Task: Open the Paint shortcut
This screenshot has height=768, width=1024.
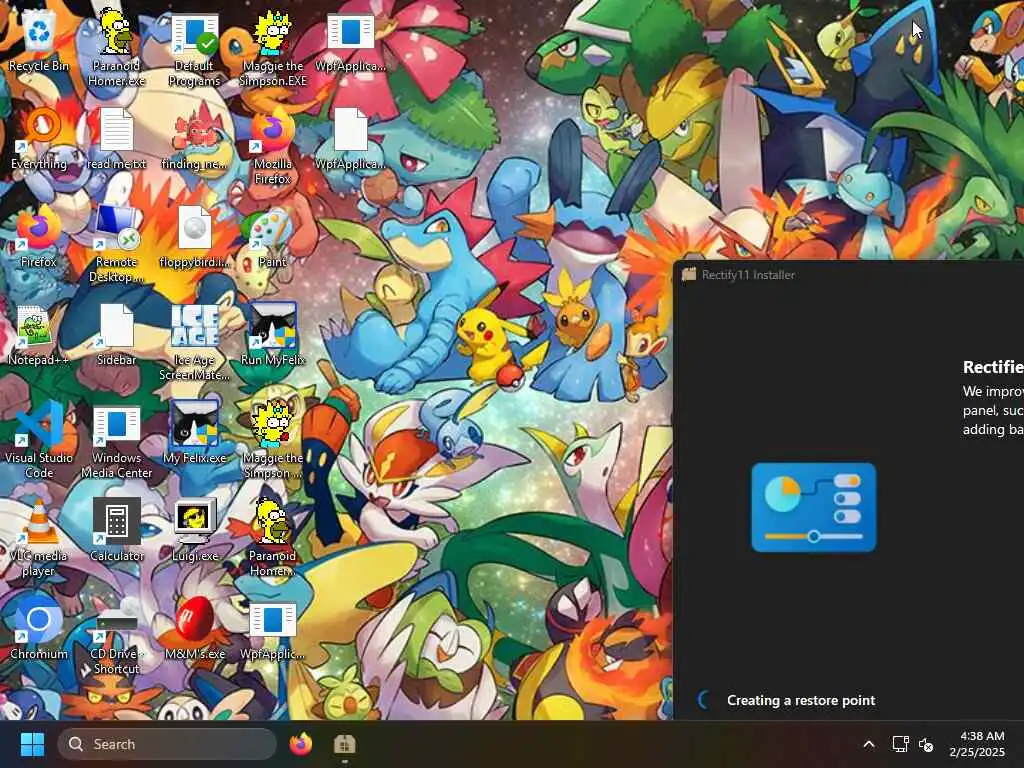Action: 273,237
